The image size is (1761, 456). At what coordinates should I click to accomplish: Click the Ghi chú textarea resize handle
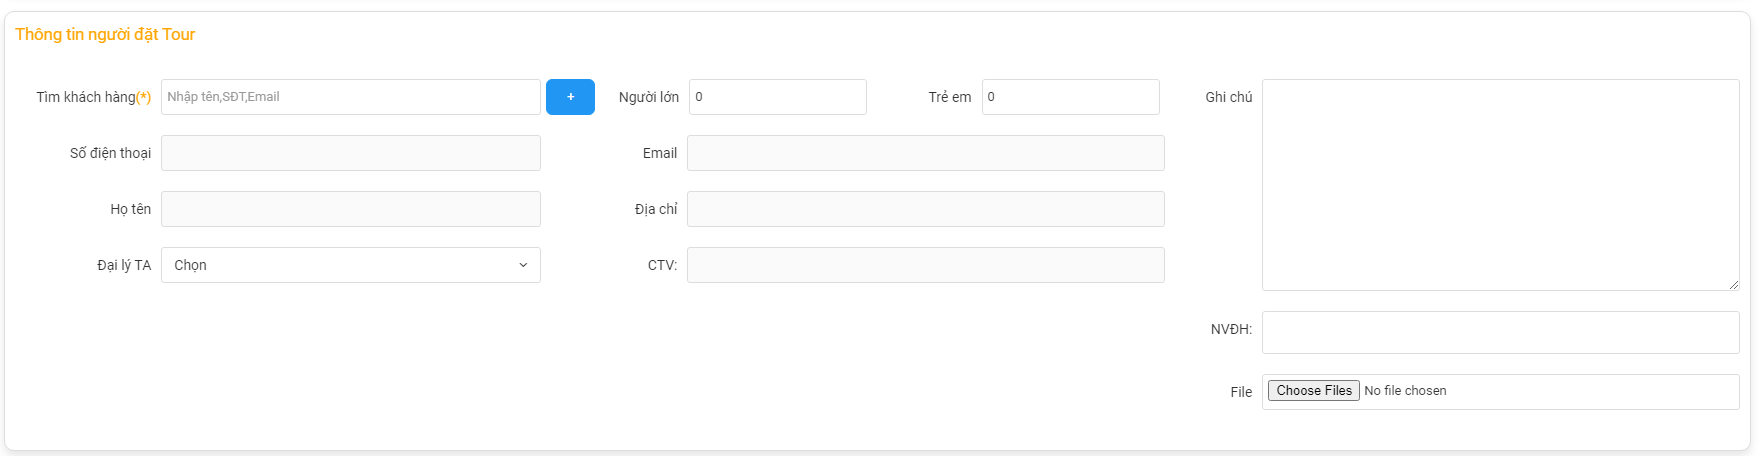pyautogui.click(x=1733, y=285)
